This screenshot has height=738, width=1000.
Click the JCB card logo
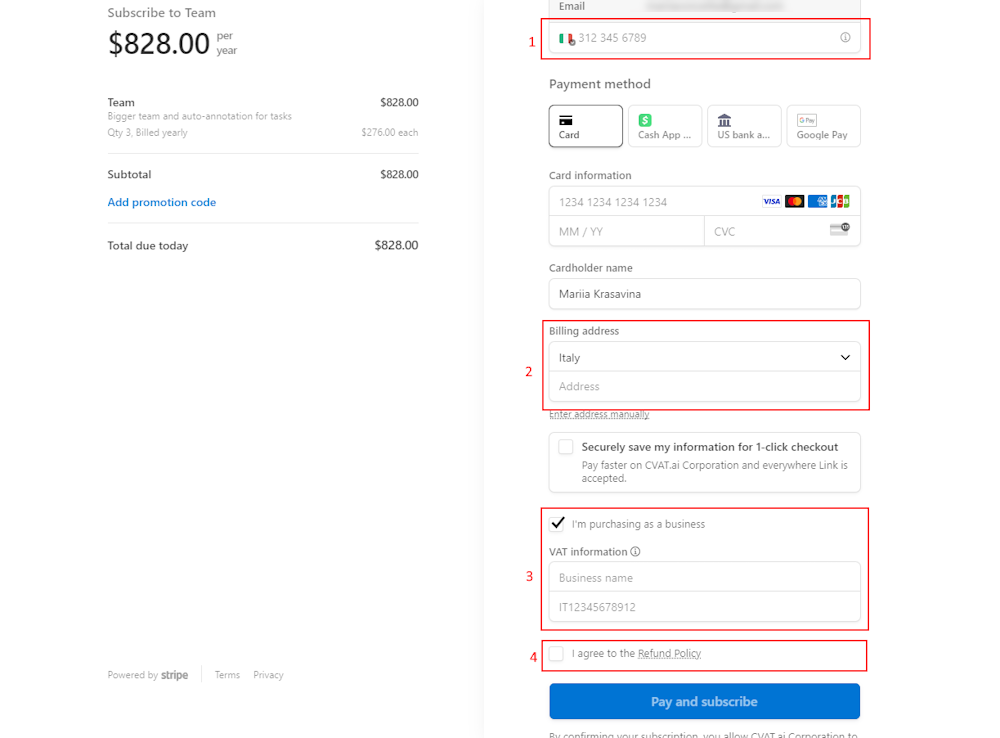pyautogui.click(x=840, y=201)
